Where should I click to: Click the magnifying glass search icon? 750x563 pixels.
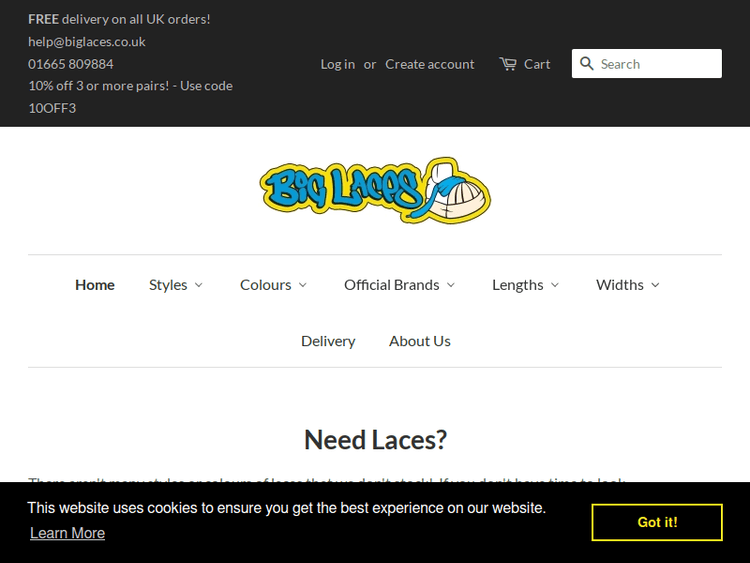pos(587,64)
